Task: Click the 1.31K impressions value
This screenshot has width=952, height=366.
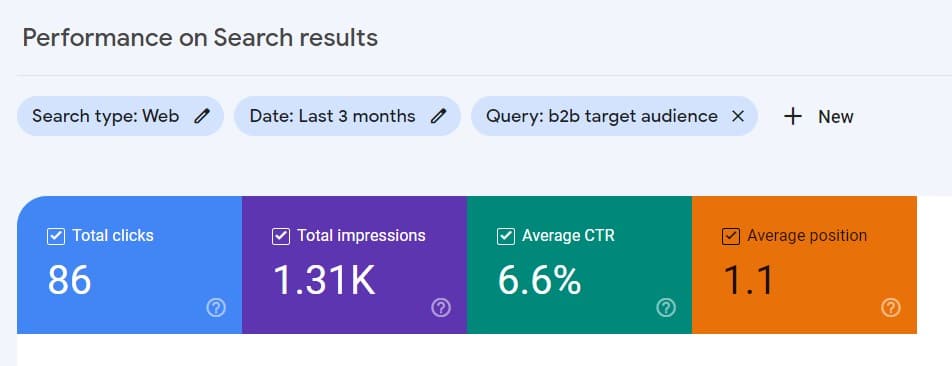Action: tap(324, 280)
